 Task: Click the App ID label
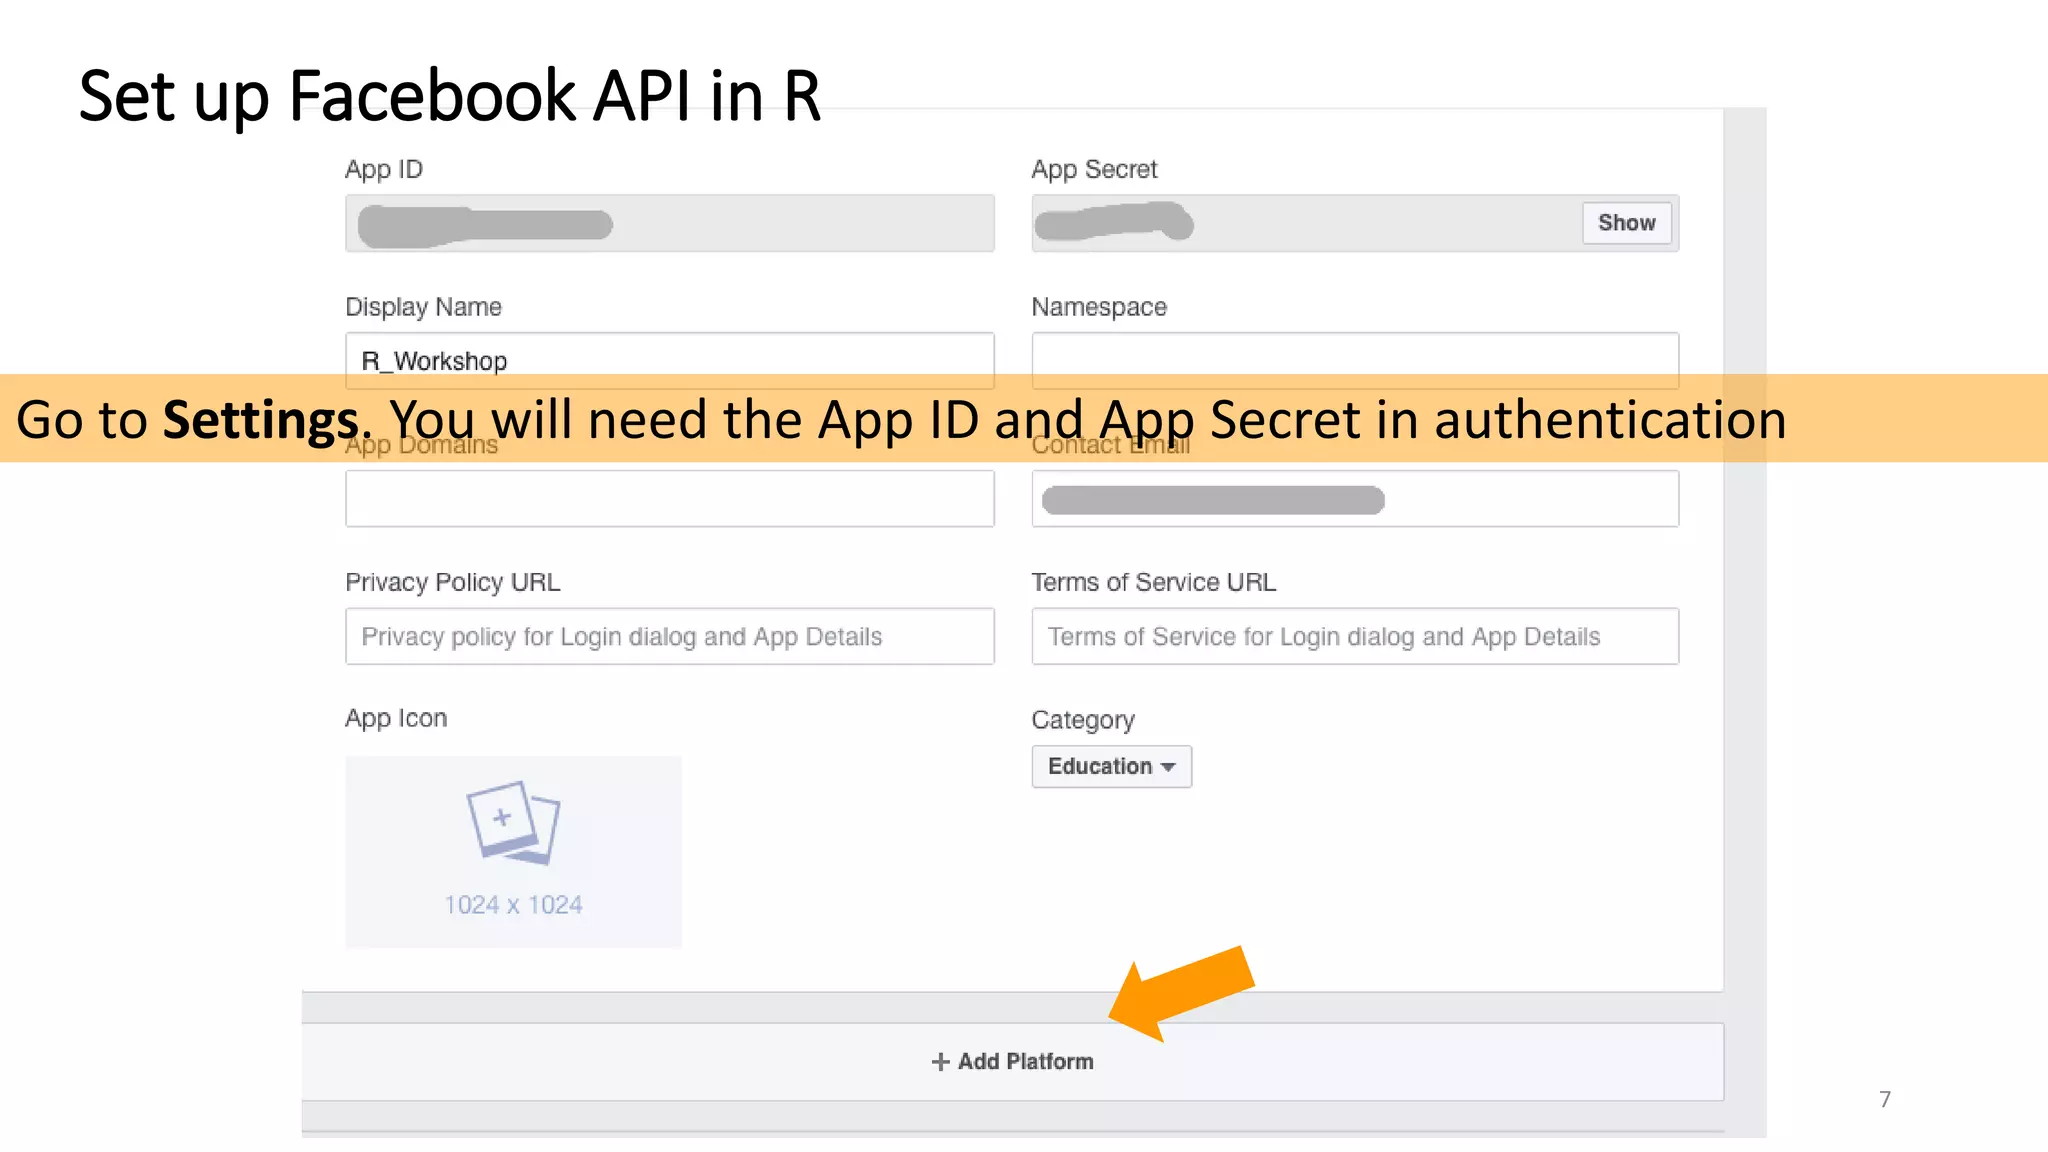click(x=384, y=169)
